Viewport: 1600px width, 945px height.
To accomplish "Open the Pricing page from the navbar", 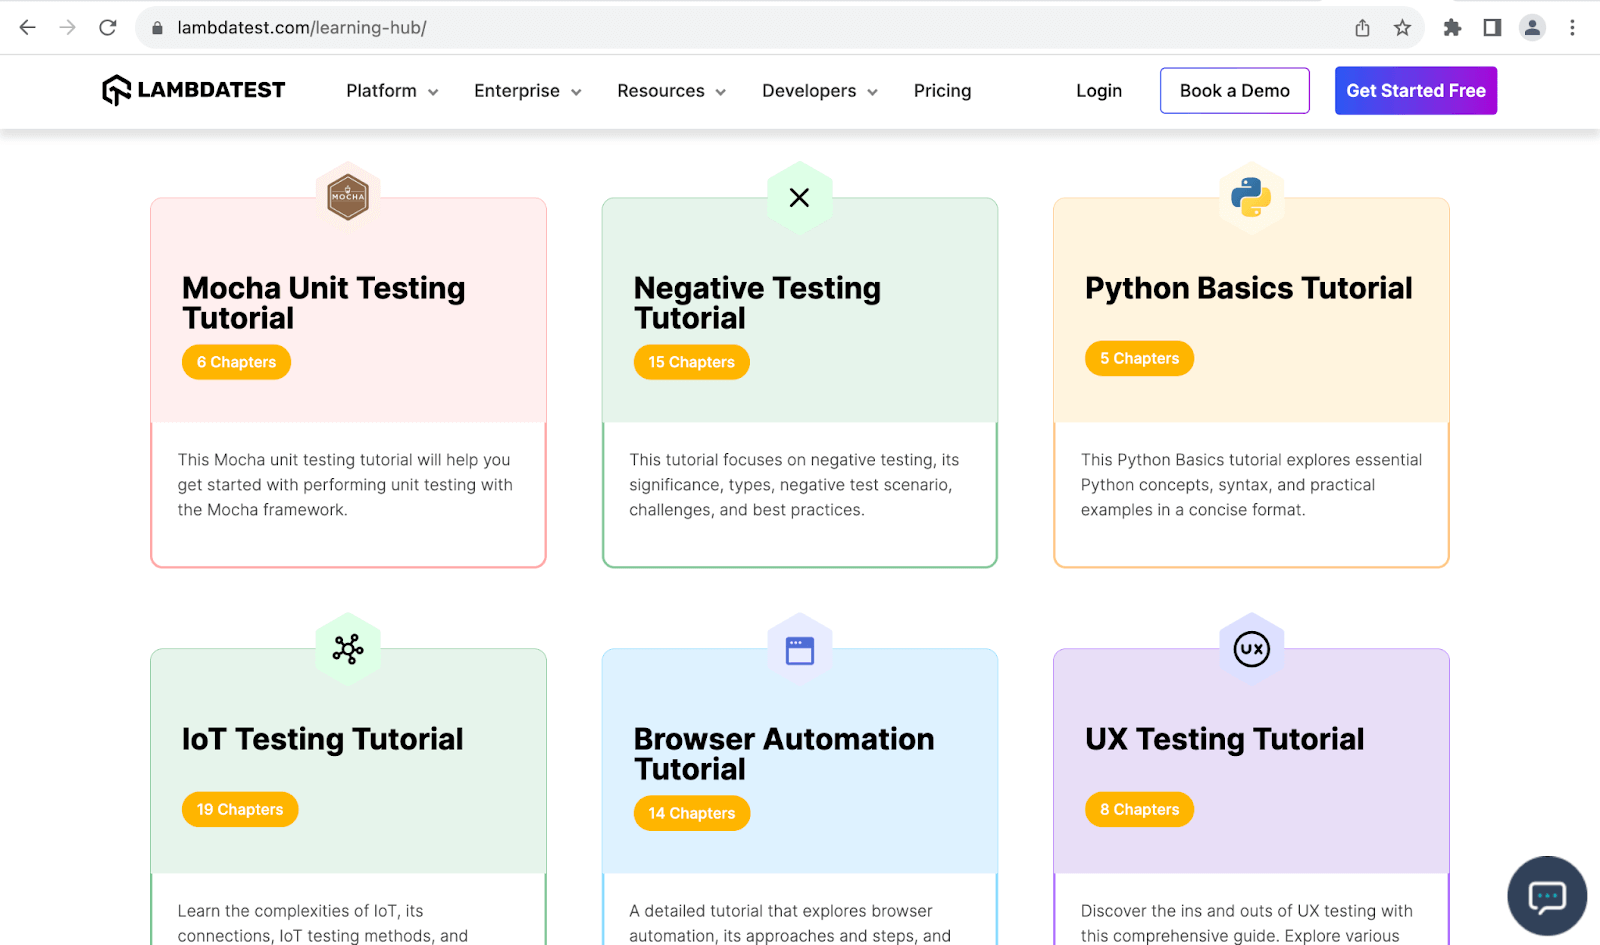I will (x=941, y=90).
